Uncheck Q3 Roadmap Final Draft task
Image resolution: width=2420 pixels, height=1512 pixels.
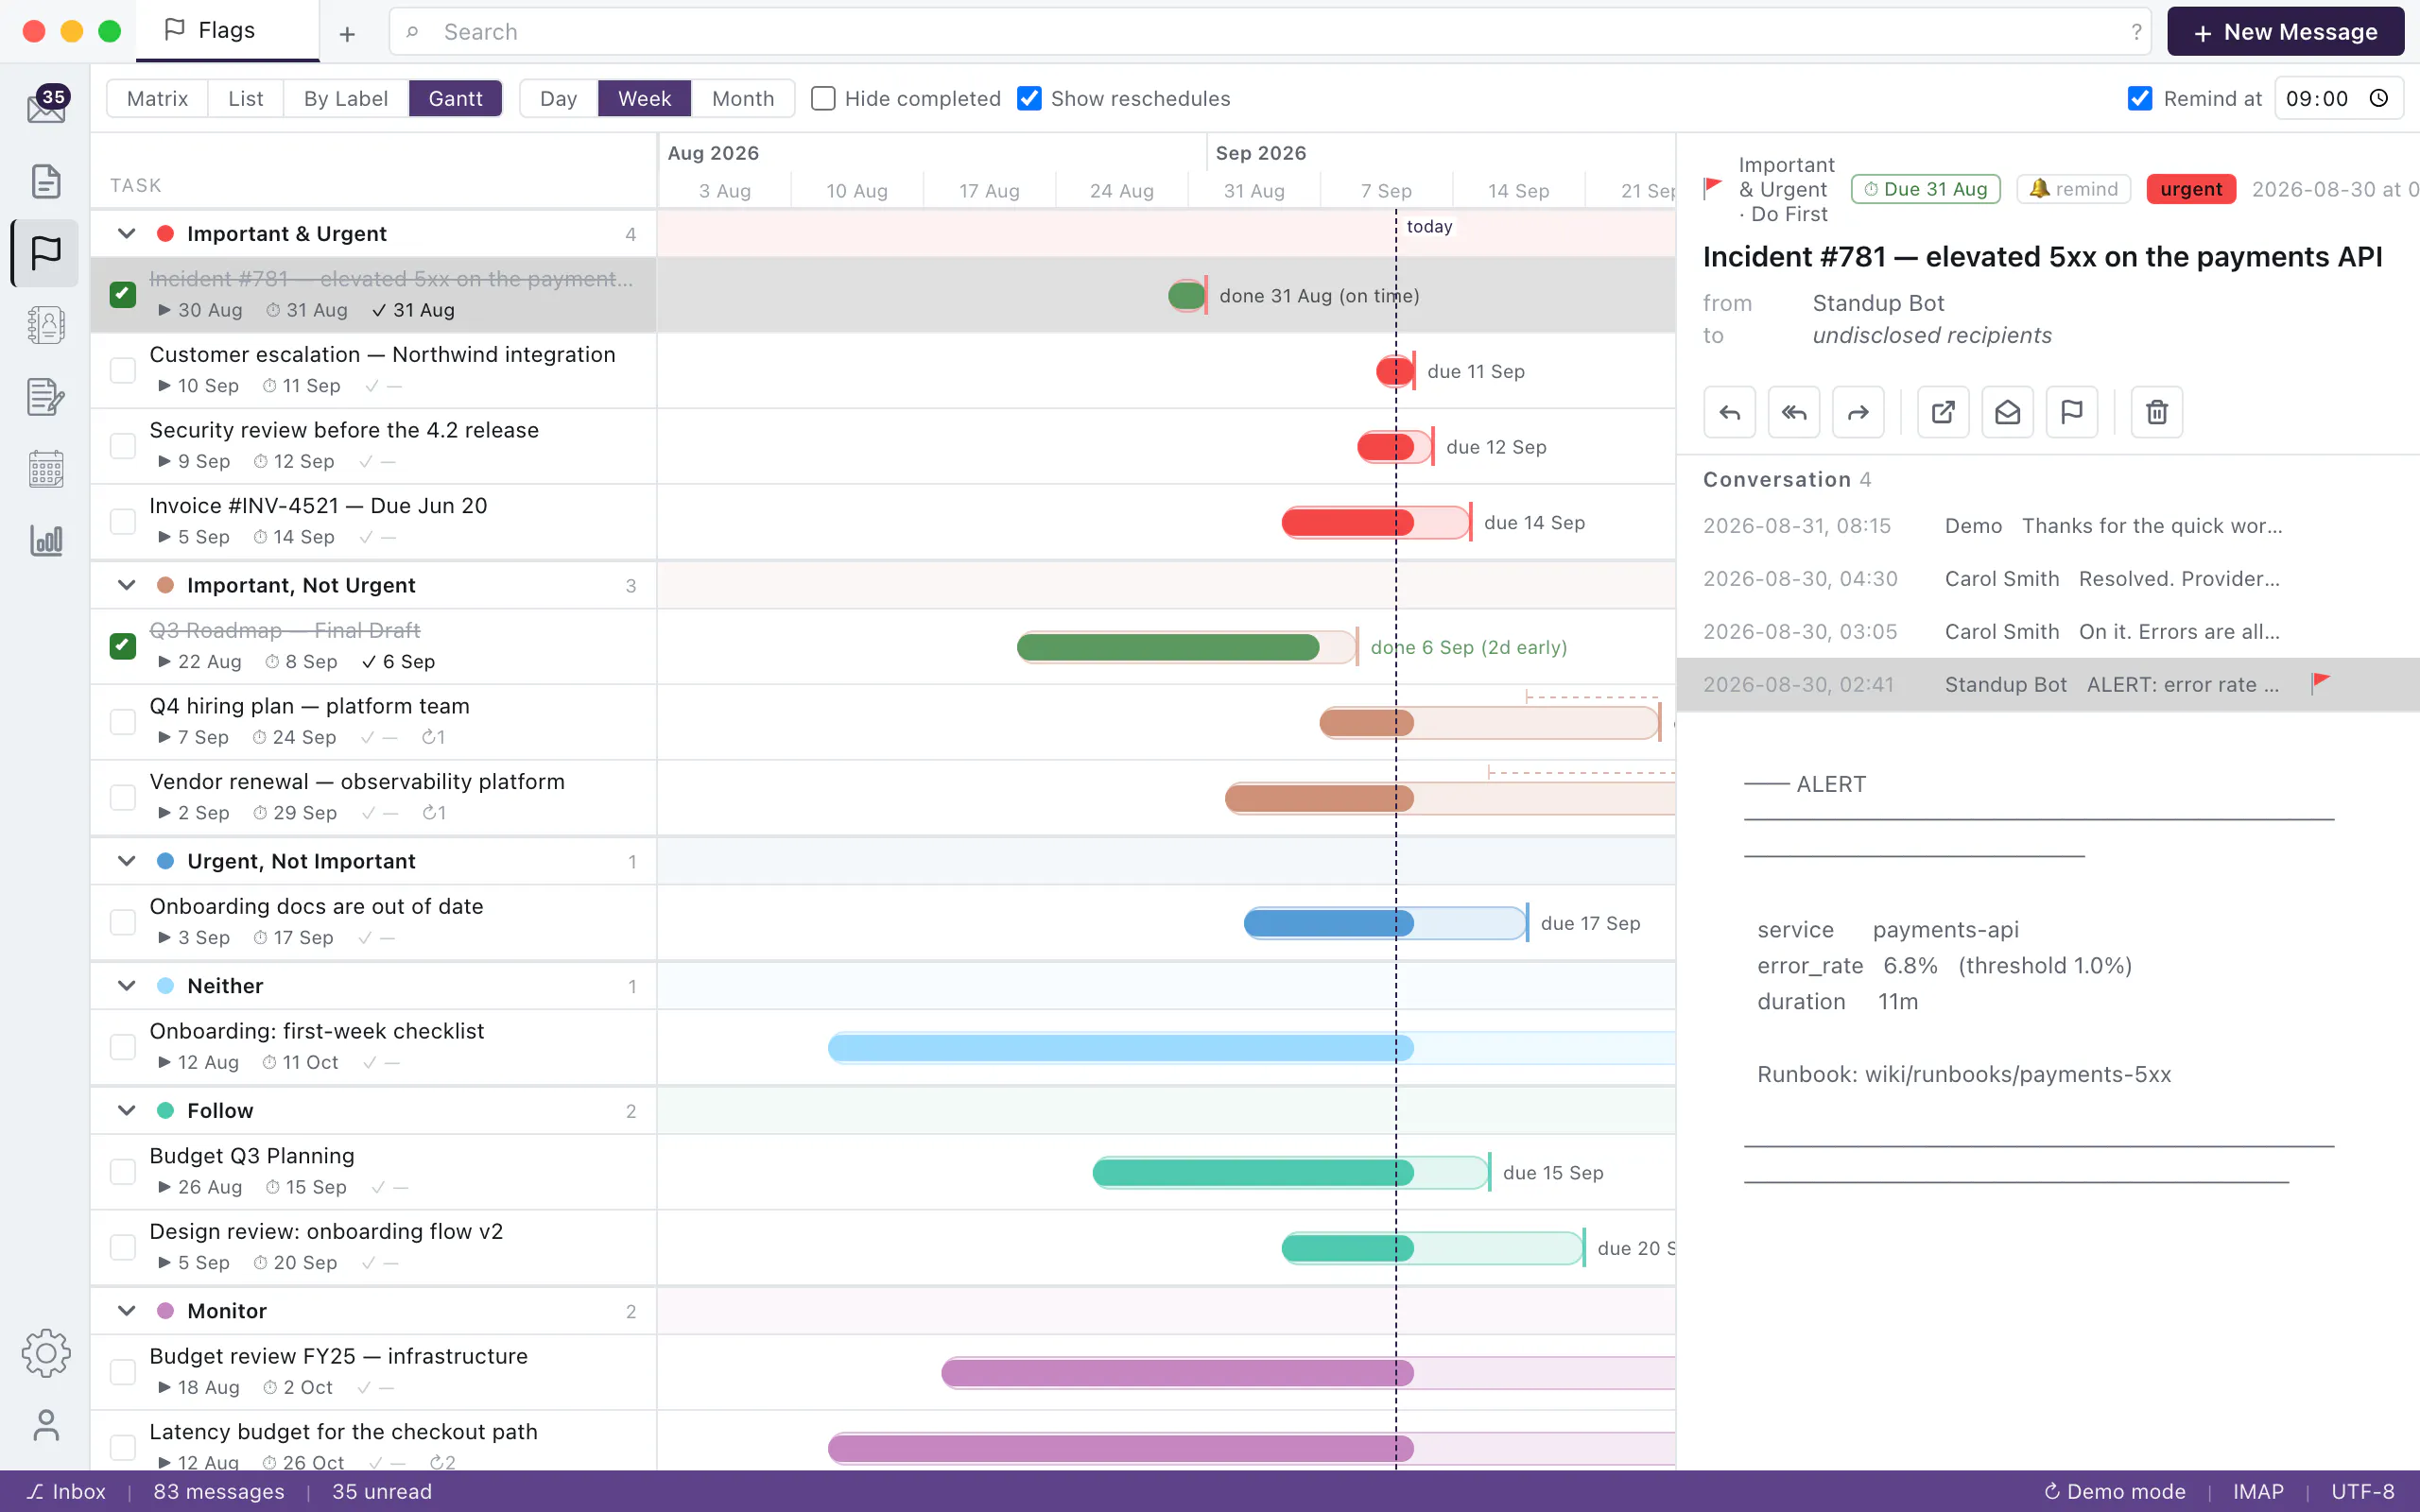[x=123, y=646]
